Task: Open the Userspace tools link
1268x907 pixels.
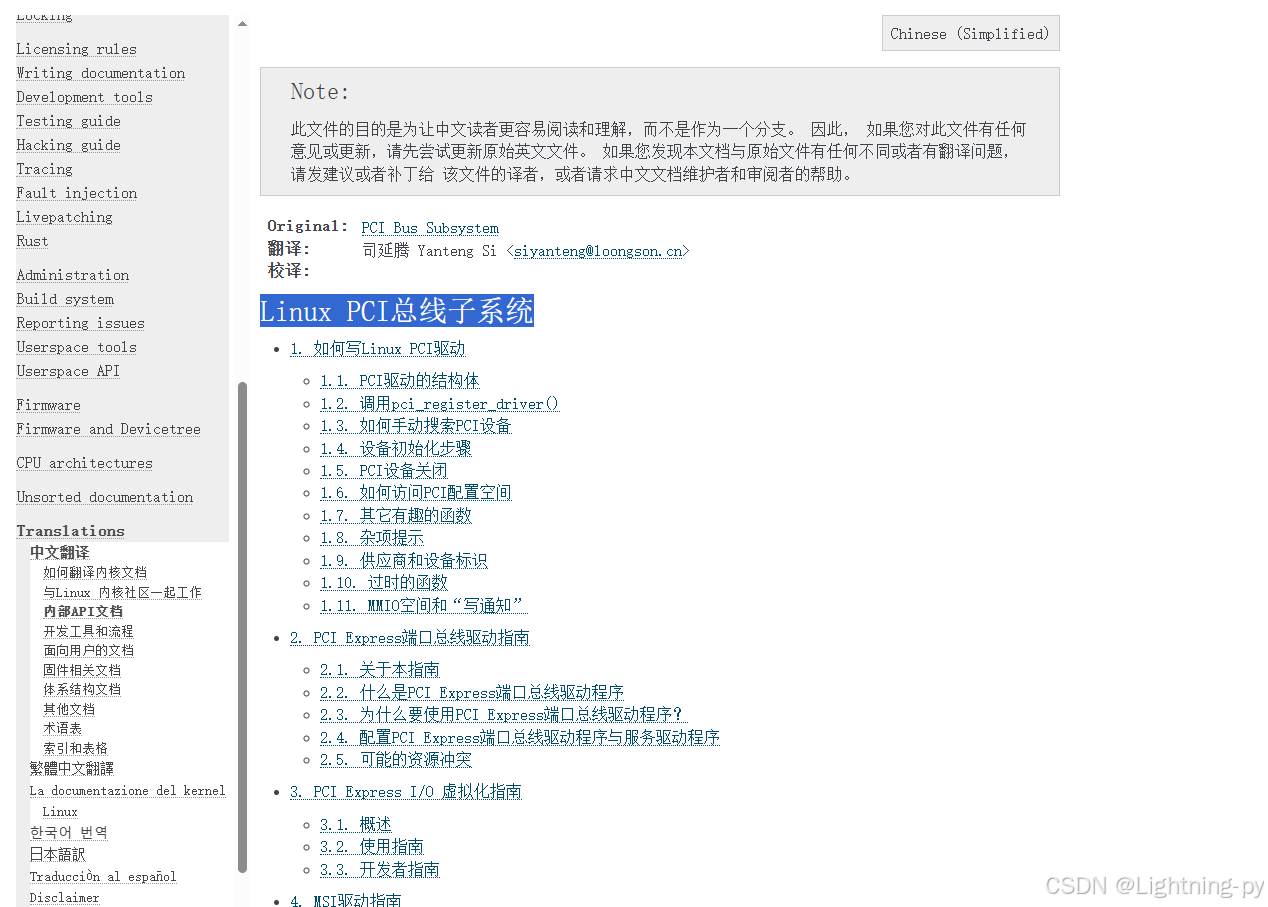Action: point(76,347)
